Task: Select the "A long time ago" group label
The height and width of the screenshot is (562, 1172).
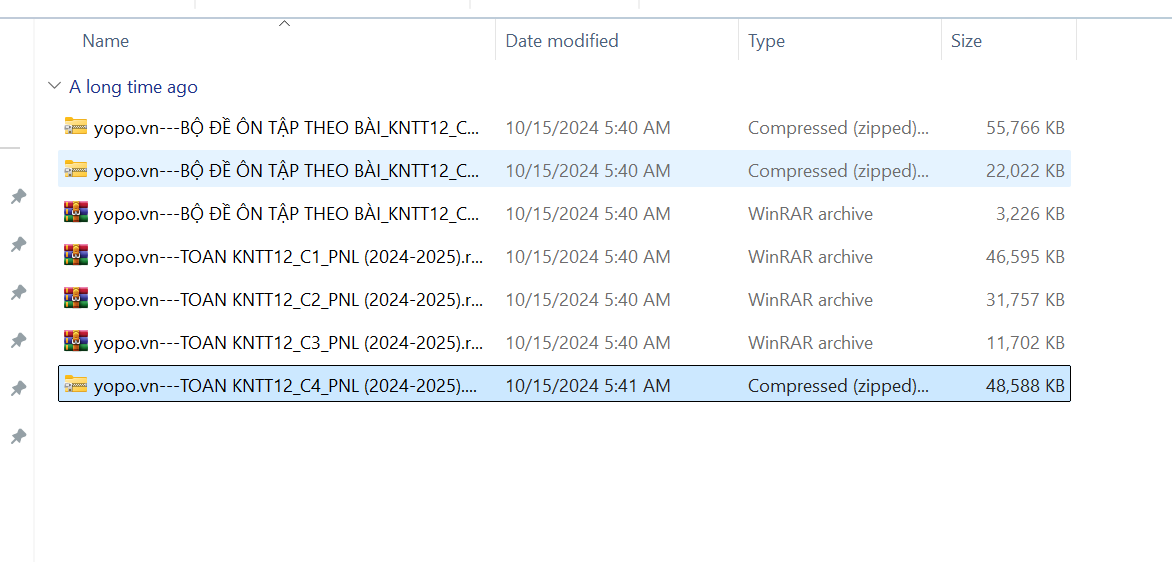Action: [133, 87]
